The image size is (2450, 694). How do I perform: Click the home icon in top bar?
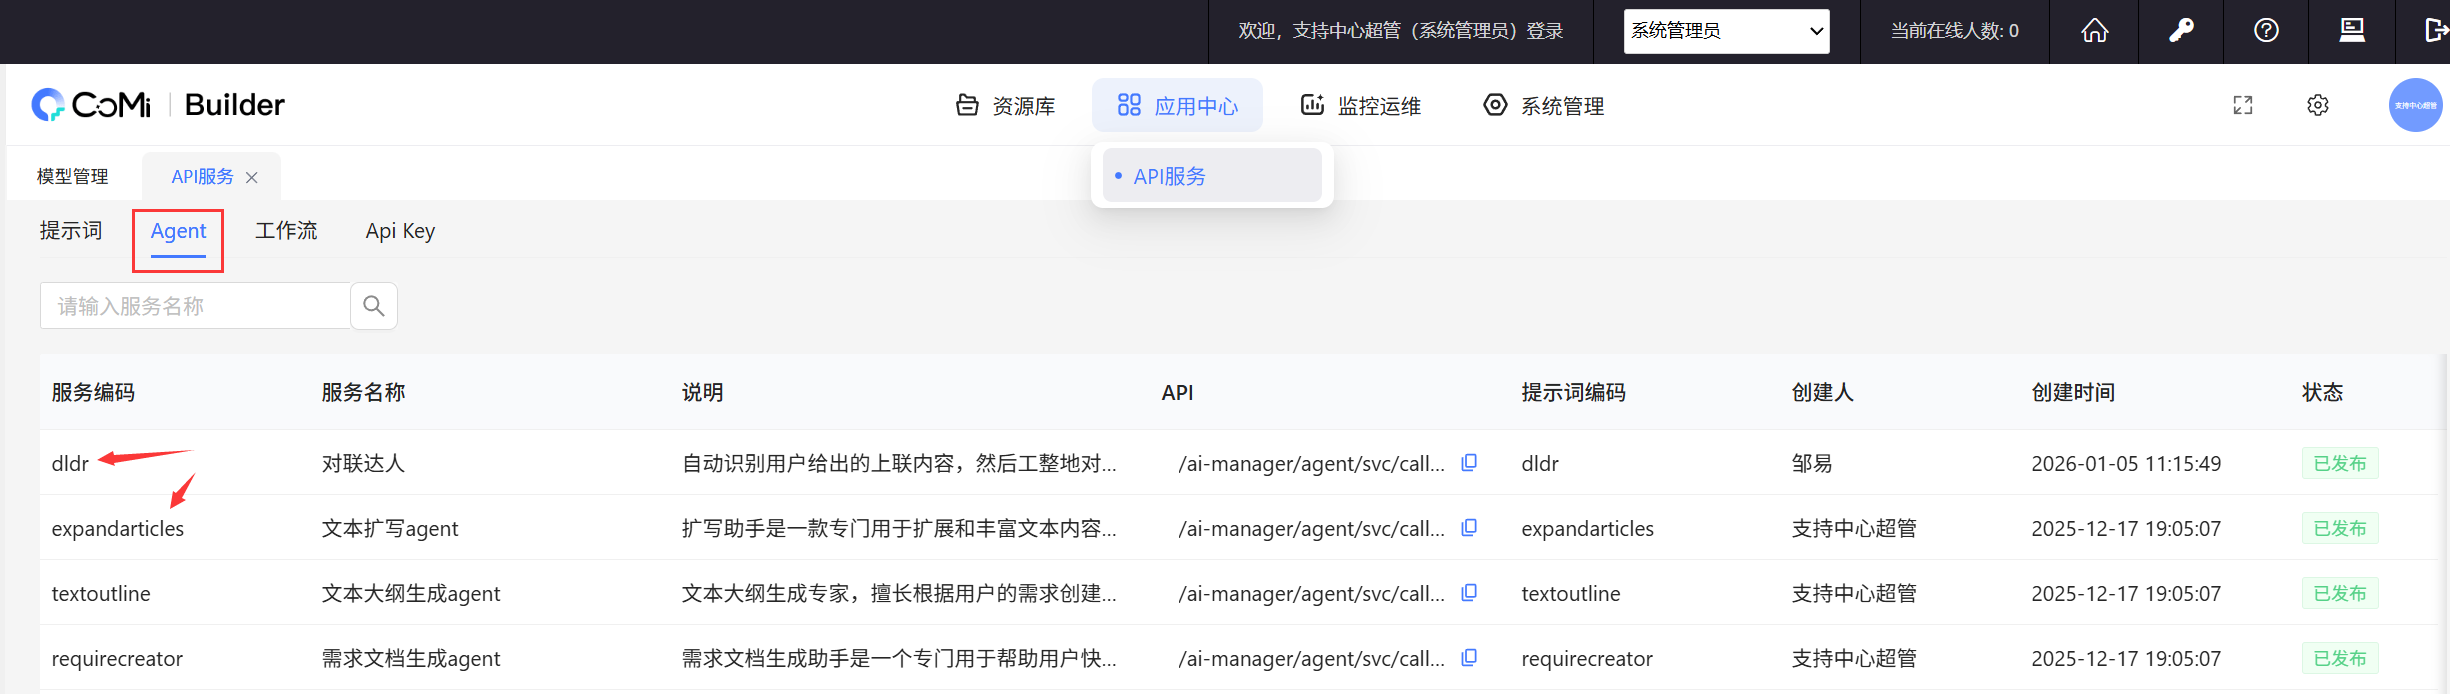pos(2094,31)
